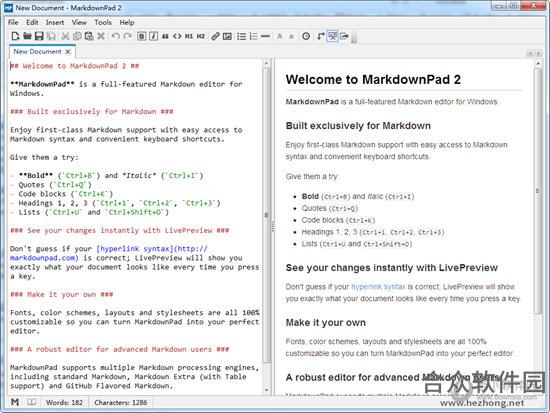Click the book icon in status bar
This screenshot has height=413, width=550.
(32, 402)
